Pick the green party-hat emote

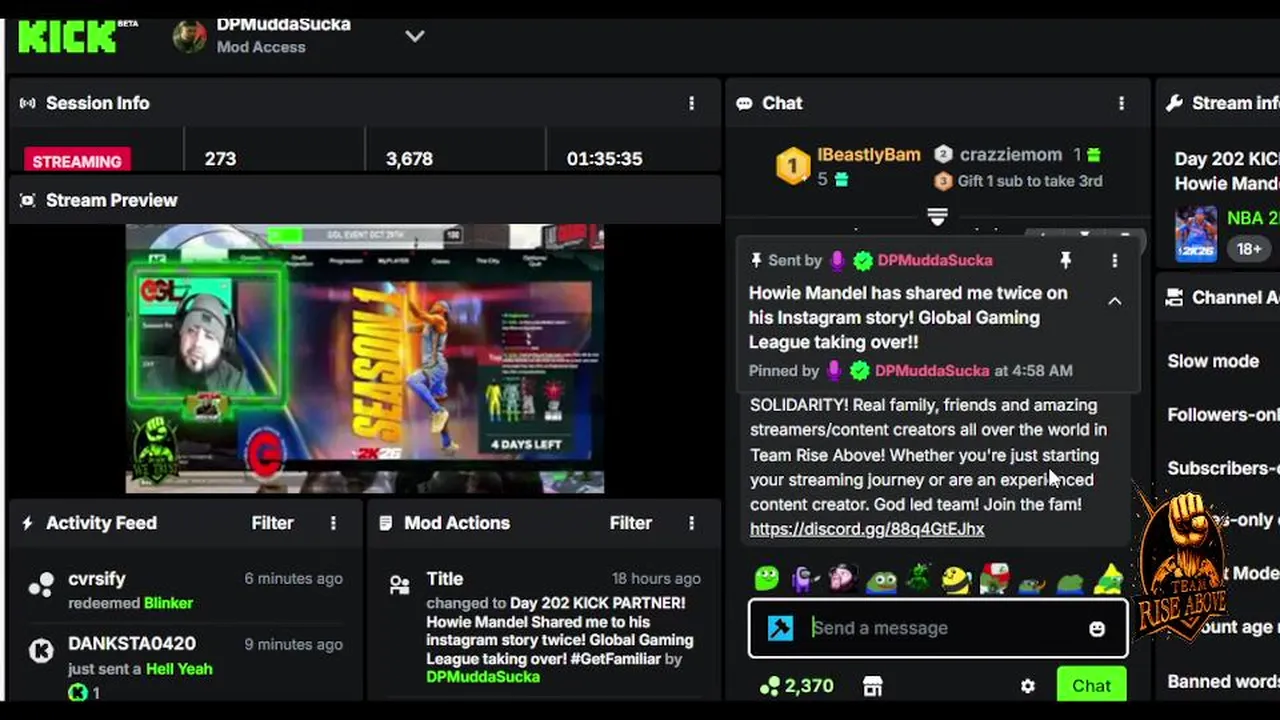tap(1108, 578)
